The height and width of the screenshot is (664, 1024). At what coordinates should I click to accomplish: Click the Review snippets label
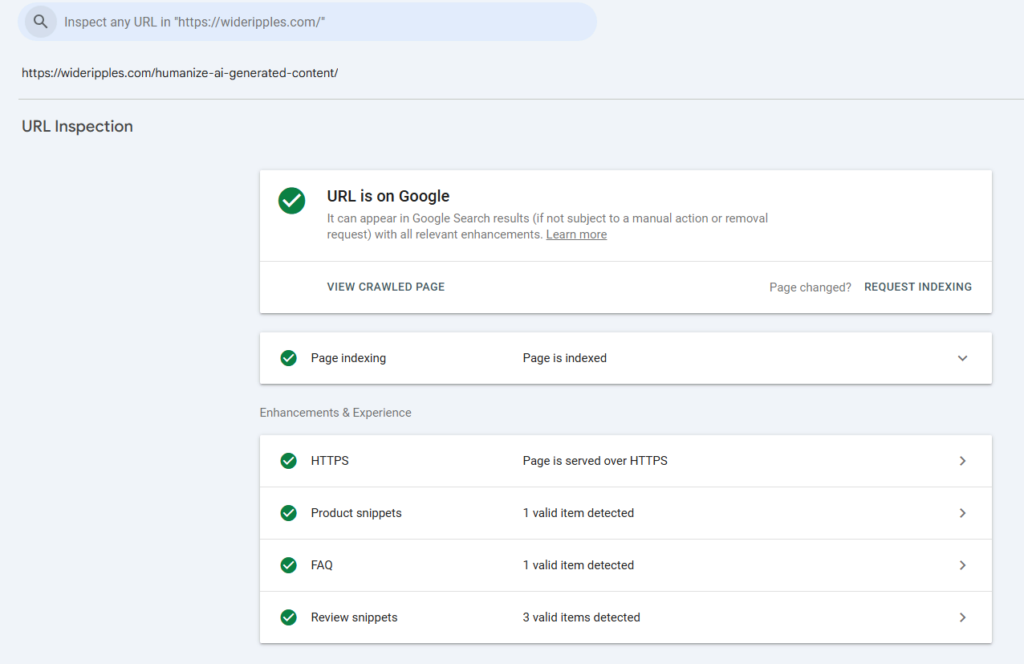point(354,618)
